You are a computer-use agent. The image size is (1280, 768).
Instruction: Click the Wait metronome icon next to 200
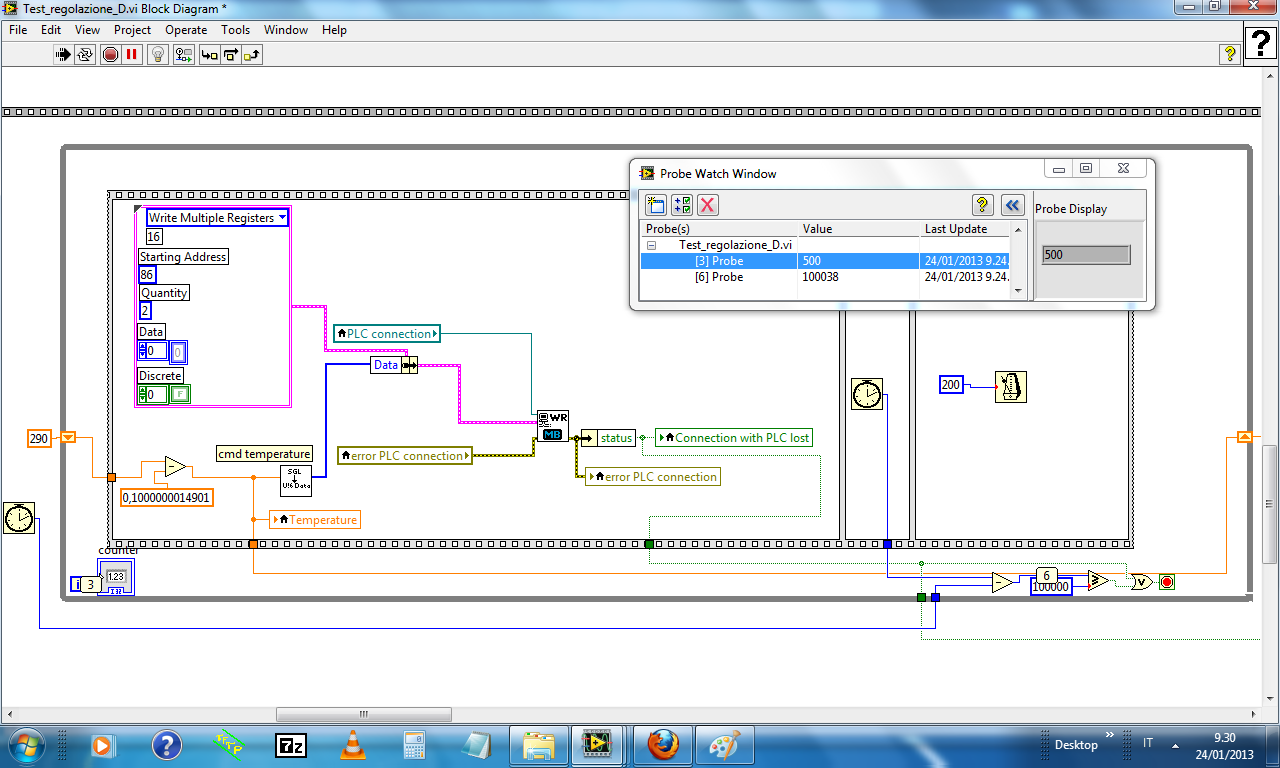(x=1011, y=386)
